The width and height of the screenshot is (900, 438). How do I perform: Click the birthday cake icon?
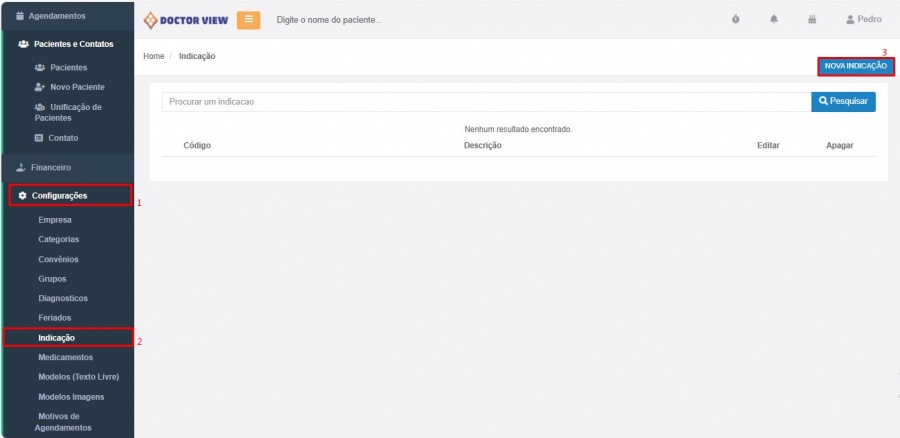[x=811, y=20]
